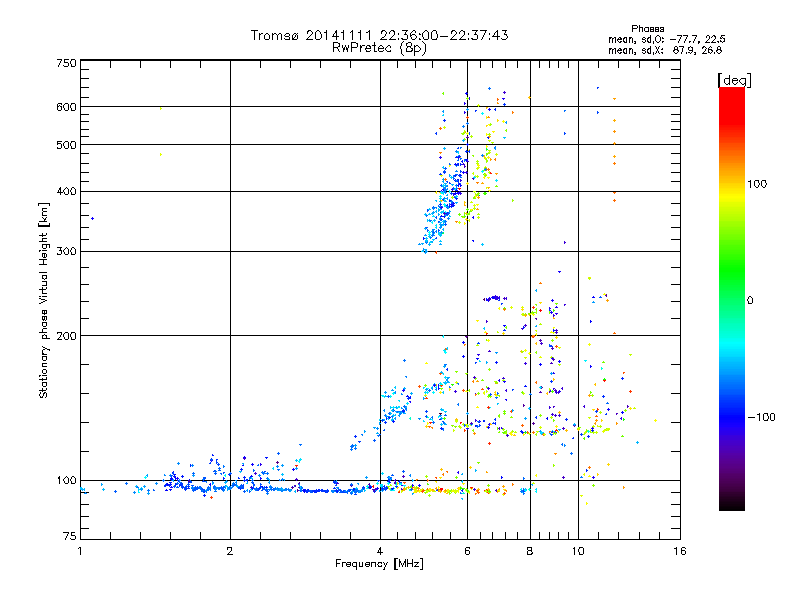
Task: Click the "RwPretec (8p)" subtitle
Action: [379, 48]
